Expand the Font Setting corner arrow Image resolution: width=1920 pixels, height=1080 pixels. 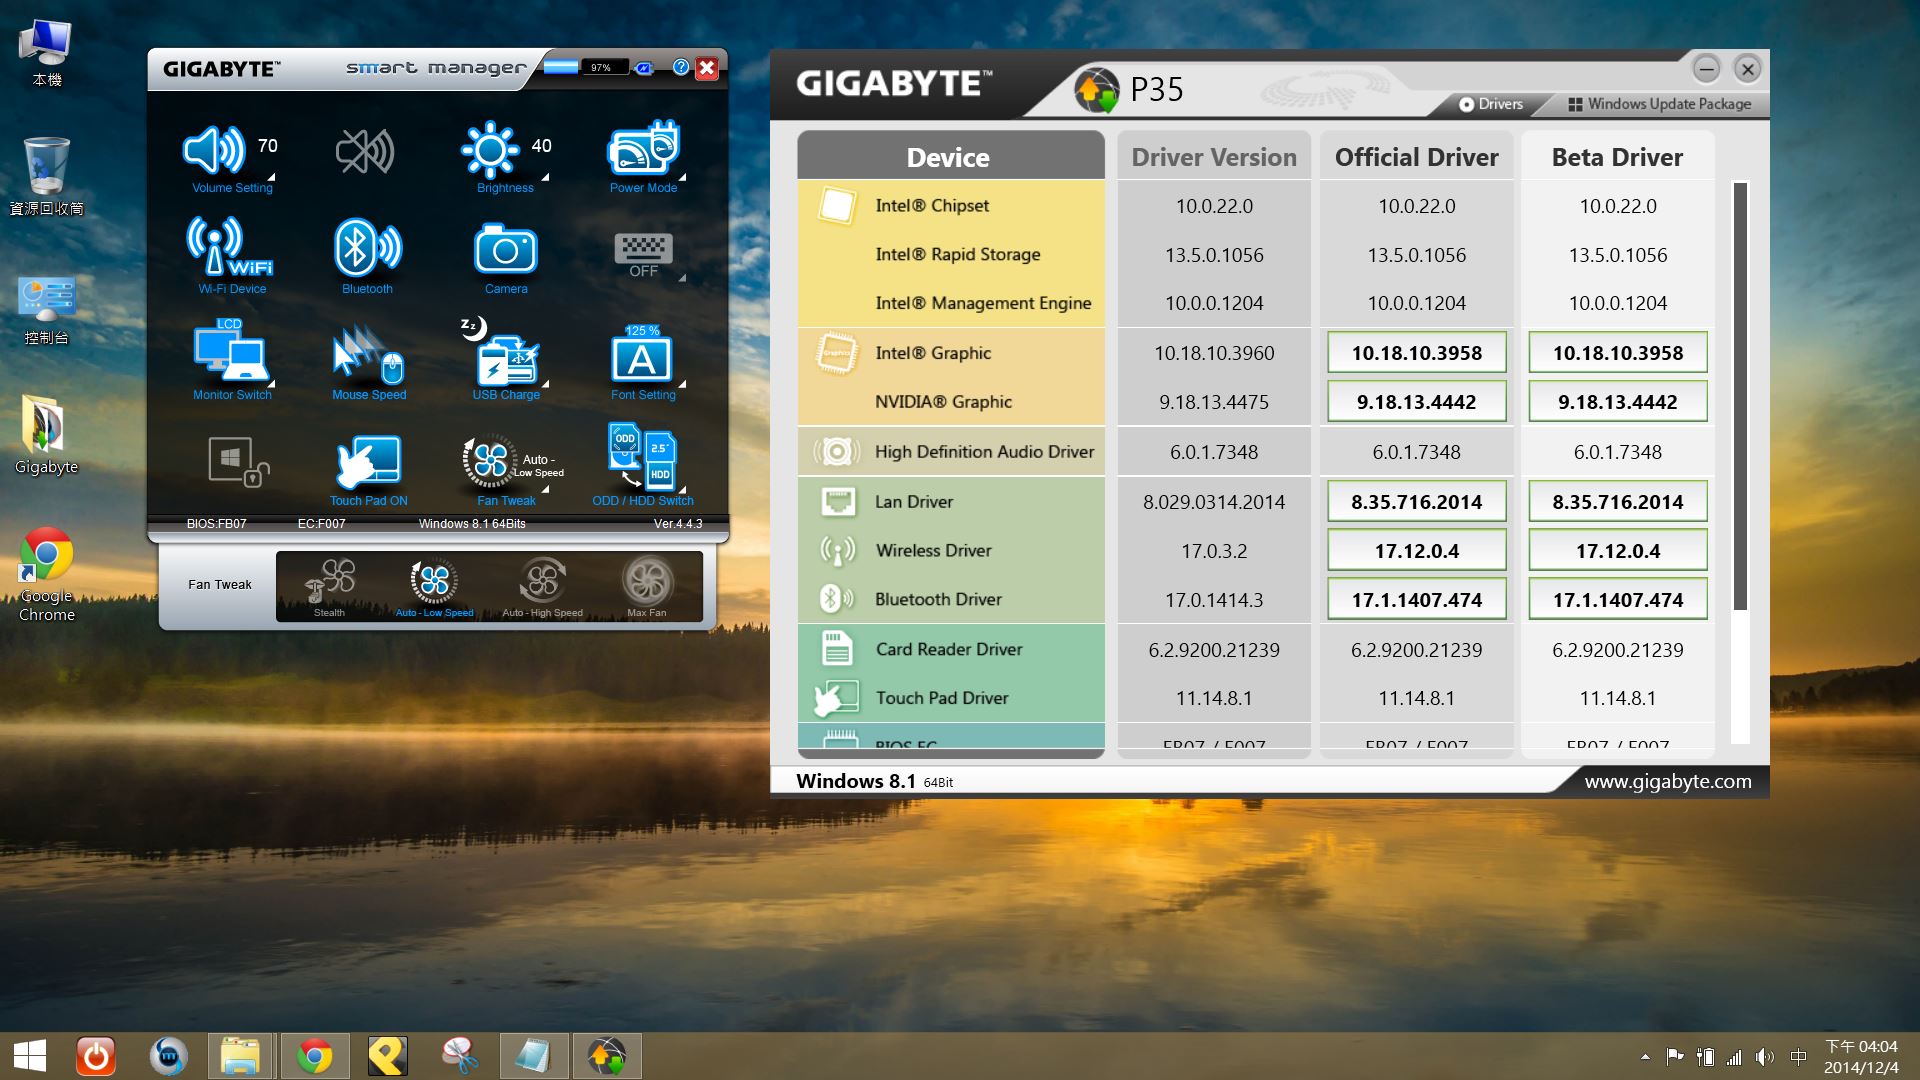[x=682, y=383]
